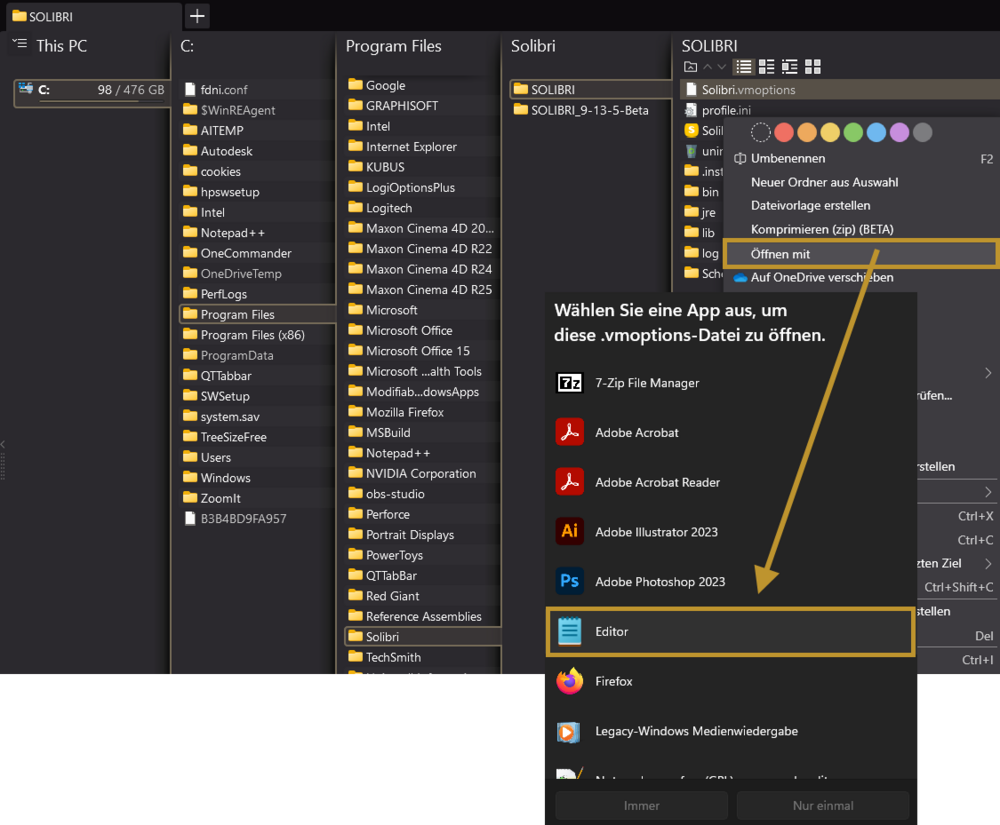
Task: Choose Komprimieren (zip) (BETA)
Action: tap(862, 230)
